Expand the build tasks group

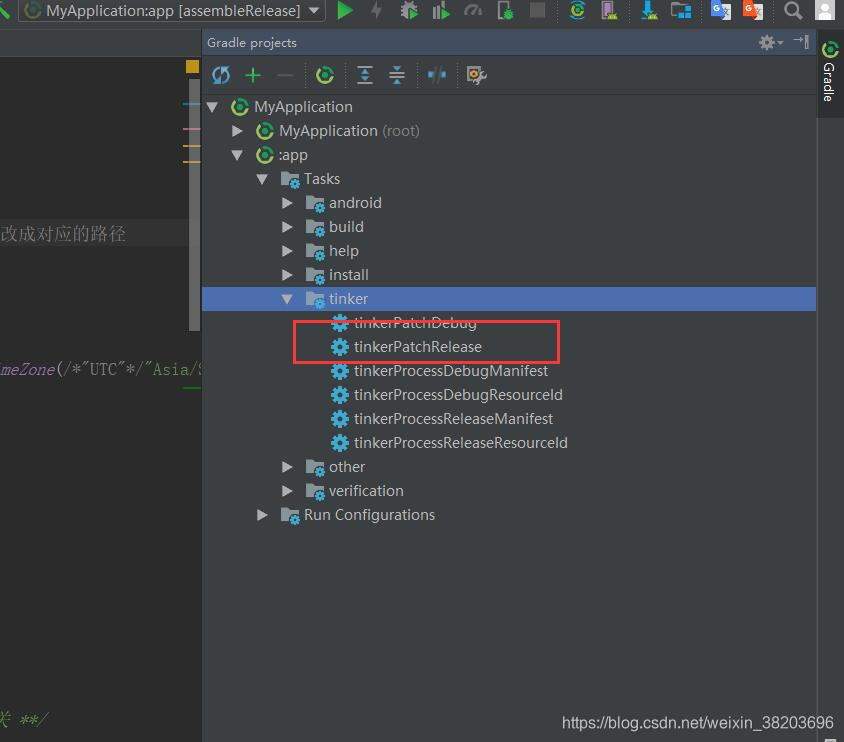click(287, 227)
